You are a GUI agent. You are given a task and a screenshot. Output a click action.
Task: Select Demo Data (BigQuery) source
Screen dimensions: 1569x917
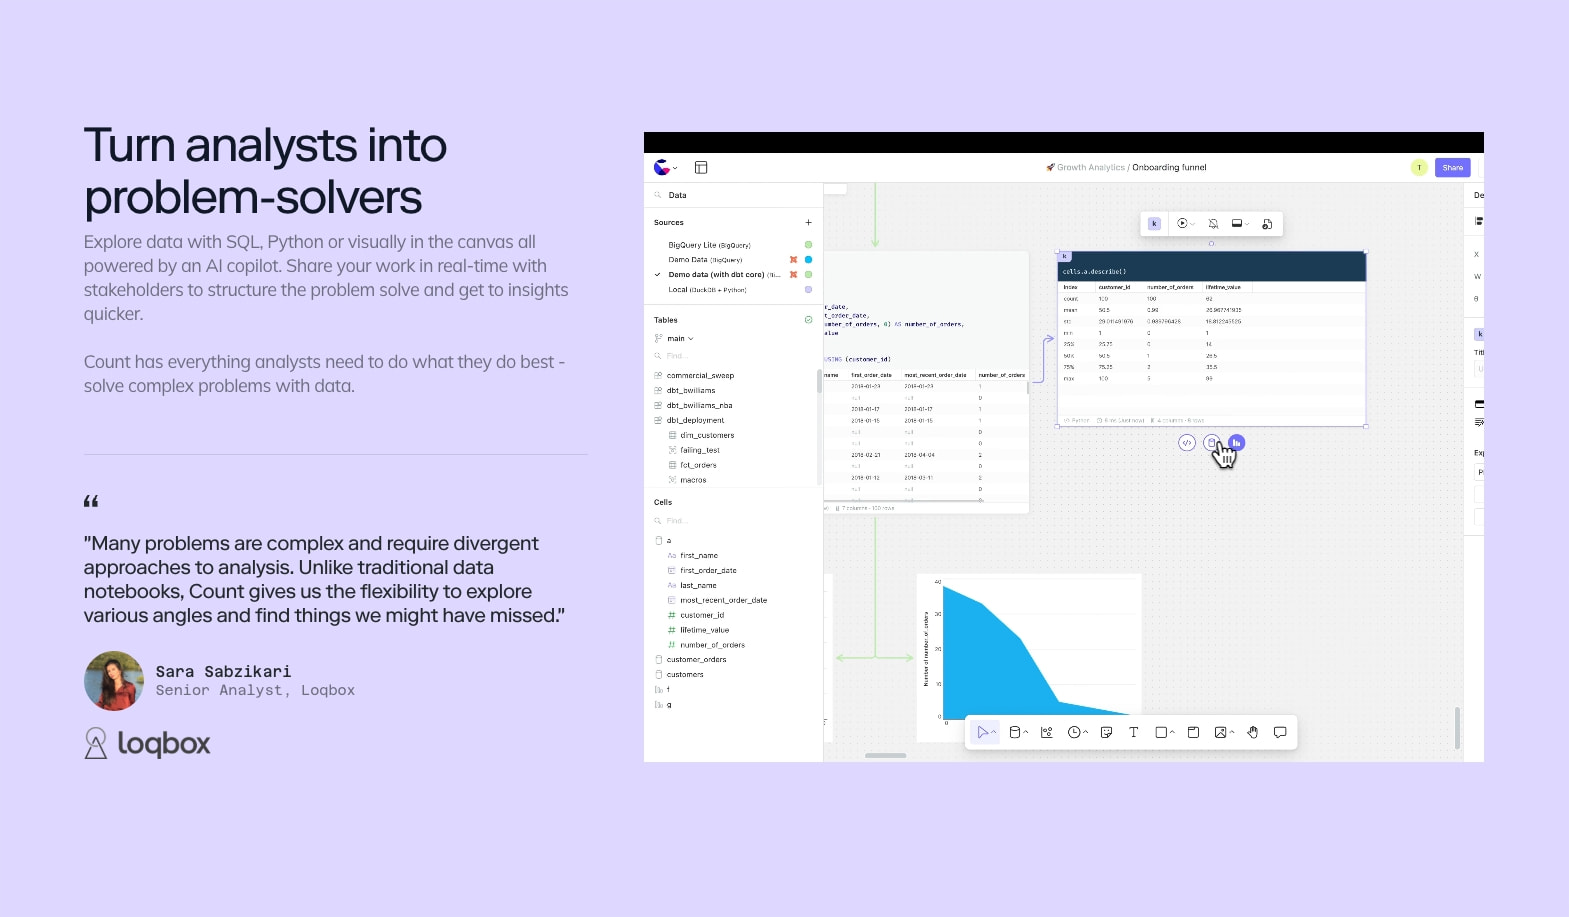click(x=705, y=260)
